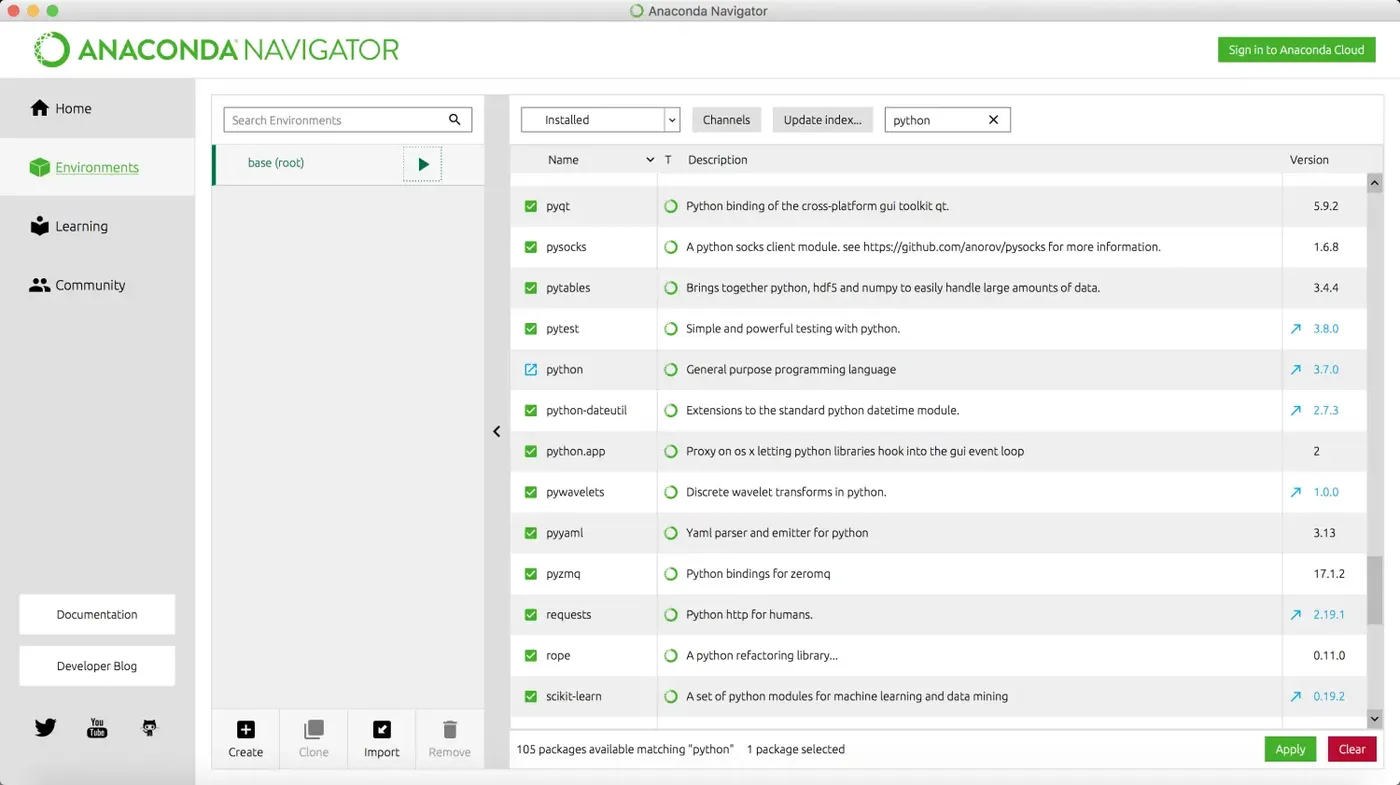Viewport: 1400px width, 785px height.
Task: Click the Remove environment trash icon
Action: pos(450,729)
